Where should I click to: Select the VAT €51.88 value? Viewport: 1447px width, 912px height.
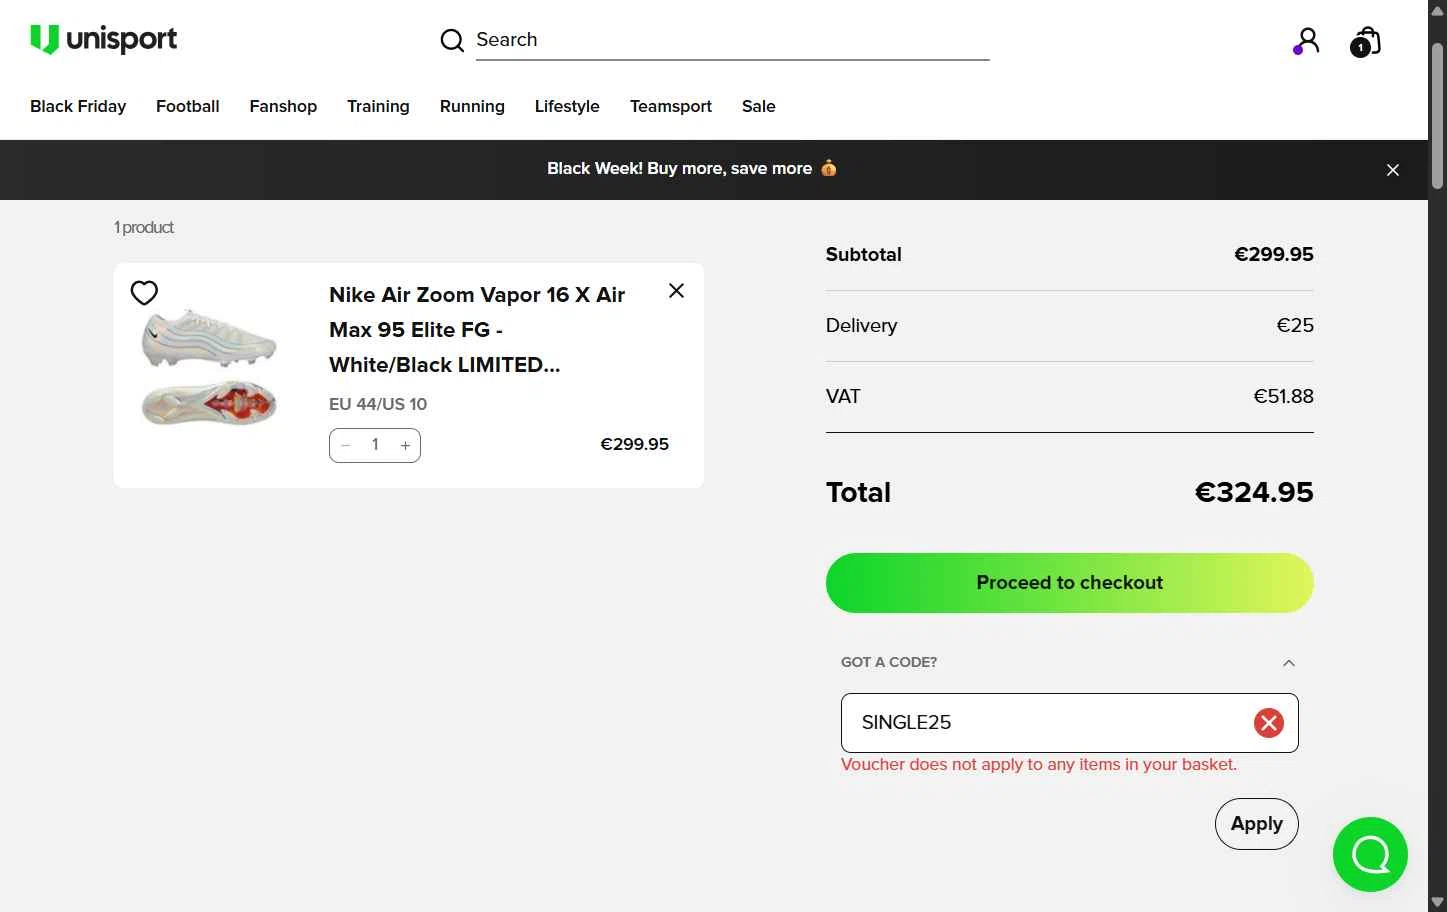point(1284,396)
